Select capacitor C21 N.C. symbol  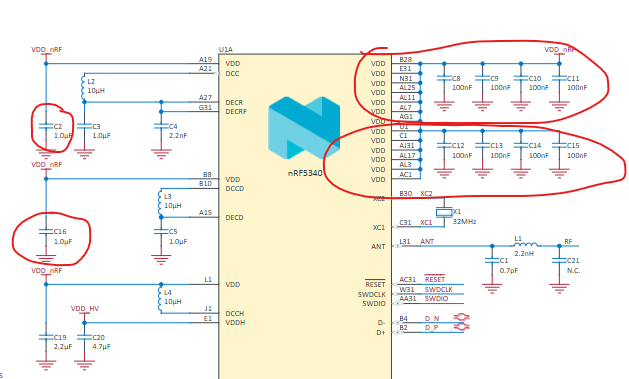click(559, 260)
